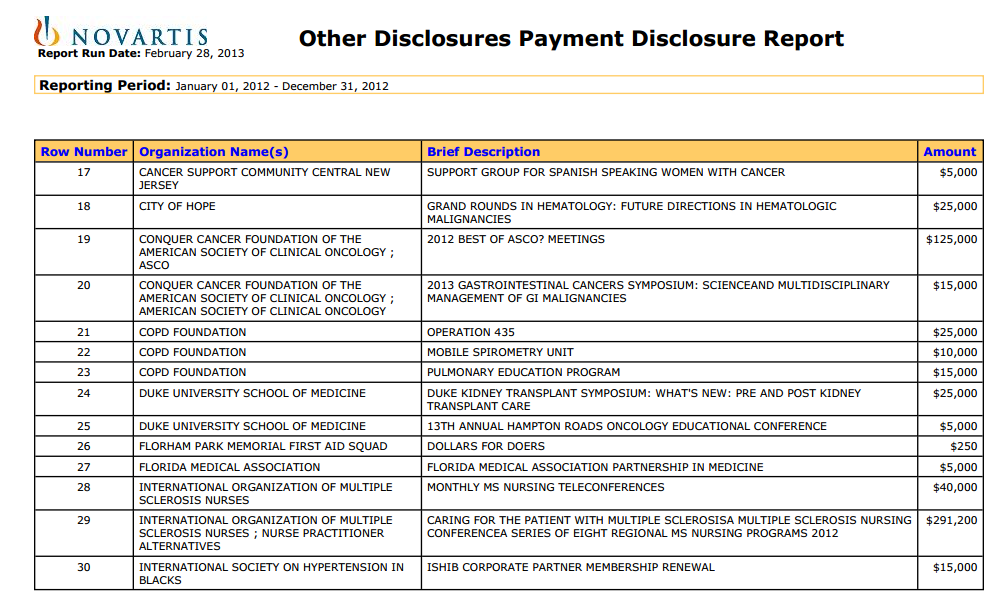
Task: Select the Florida Medical Association organization cell
Action: tap(277, 467)
